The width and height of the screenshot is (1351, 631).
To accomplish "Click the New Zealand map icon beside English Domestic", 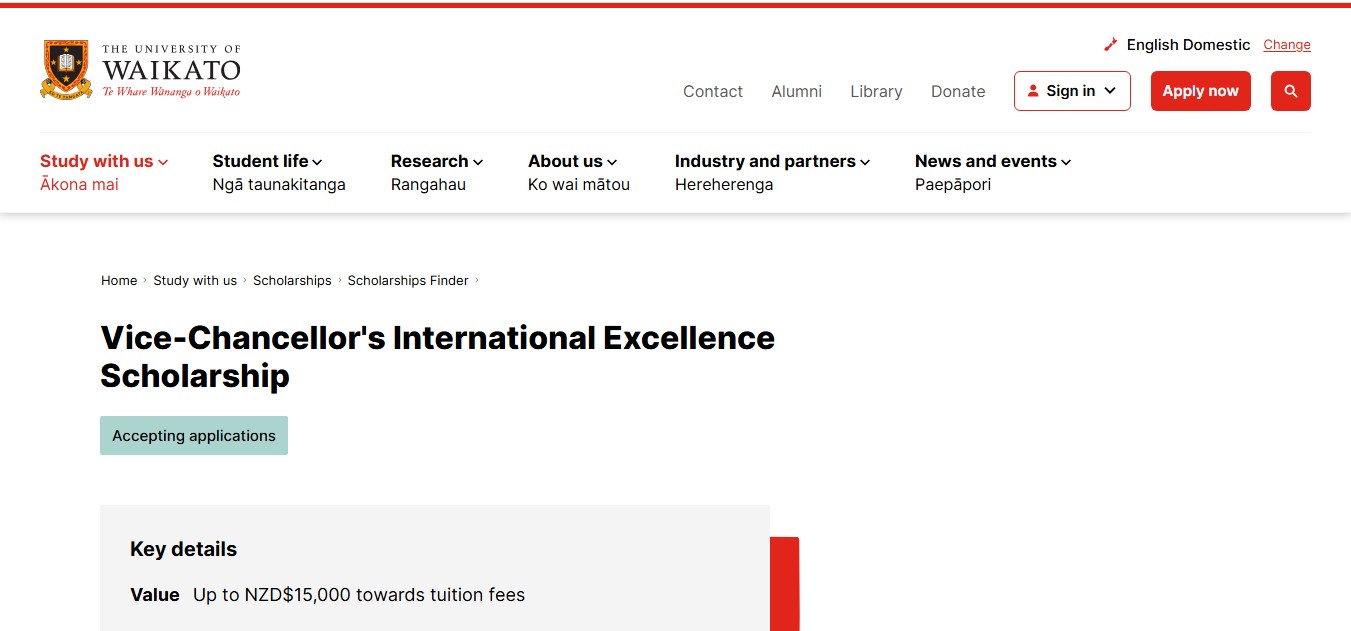I will click(x=1110, y=45).
